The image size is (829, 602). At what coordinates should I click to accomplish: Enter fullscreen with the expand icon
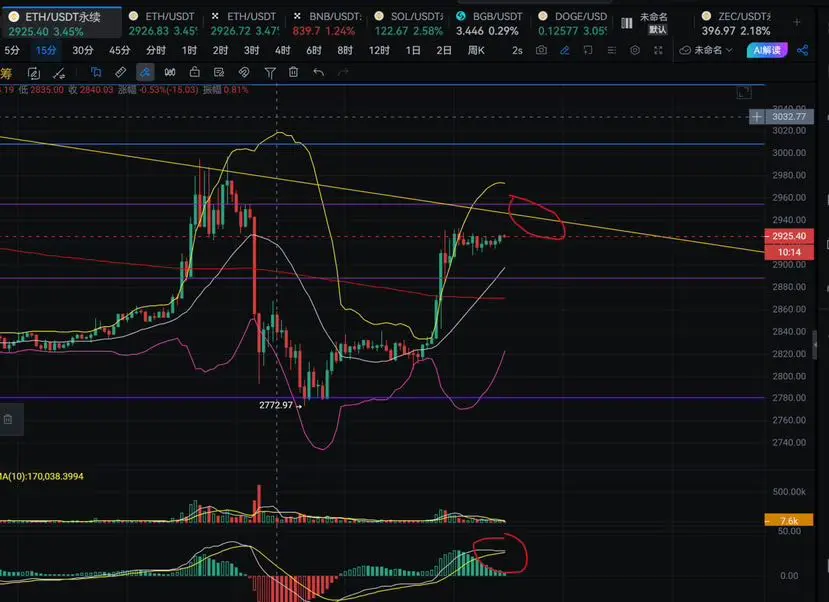click(x=658, y=50)
